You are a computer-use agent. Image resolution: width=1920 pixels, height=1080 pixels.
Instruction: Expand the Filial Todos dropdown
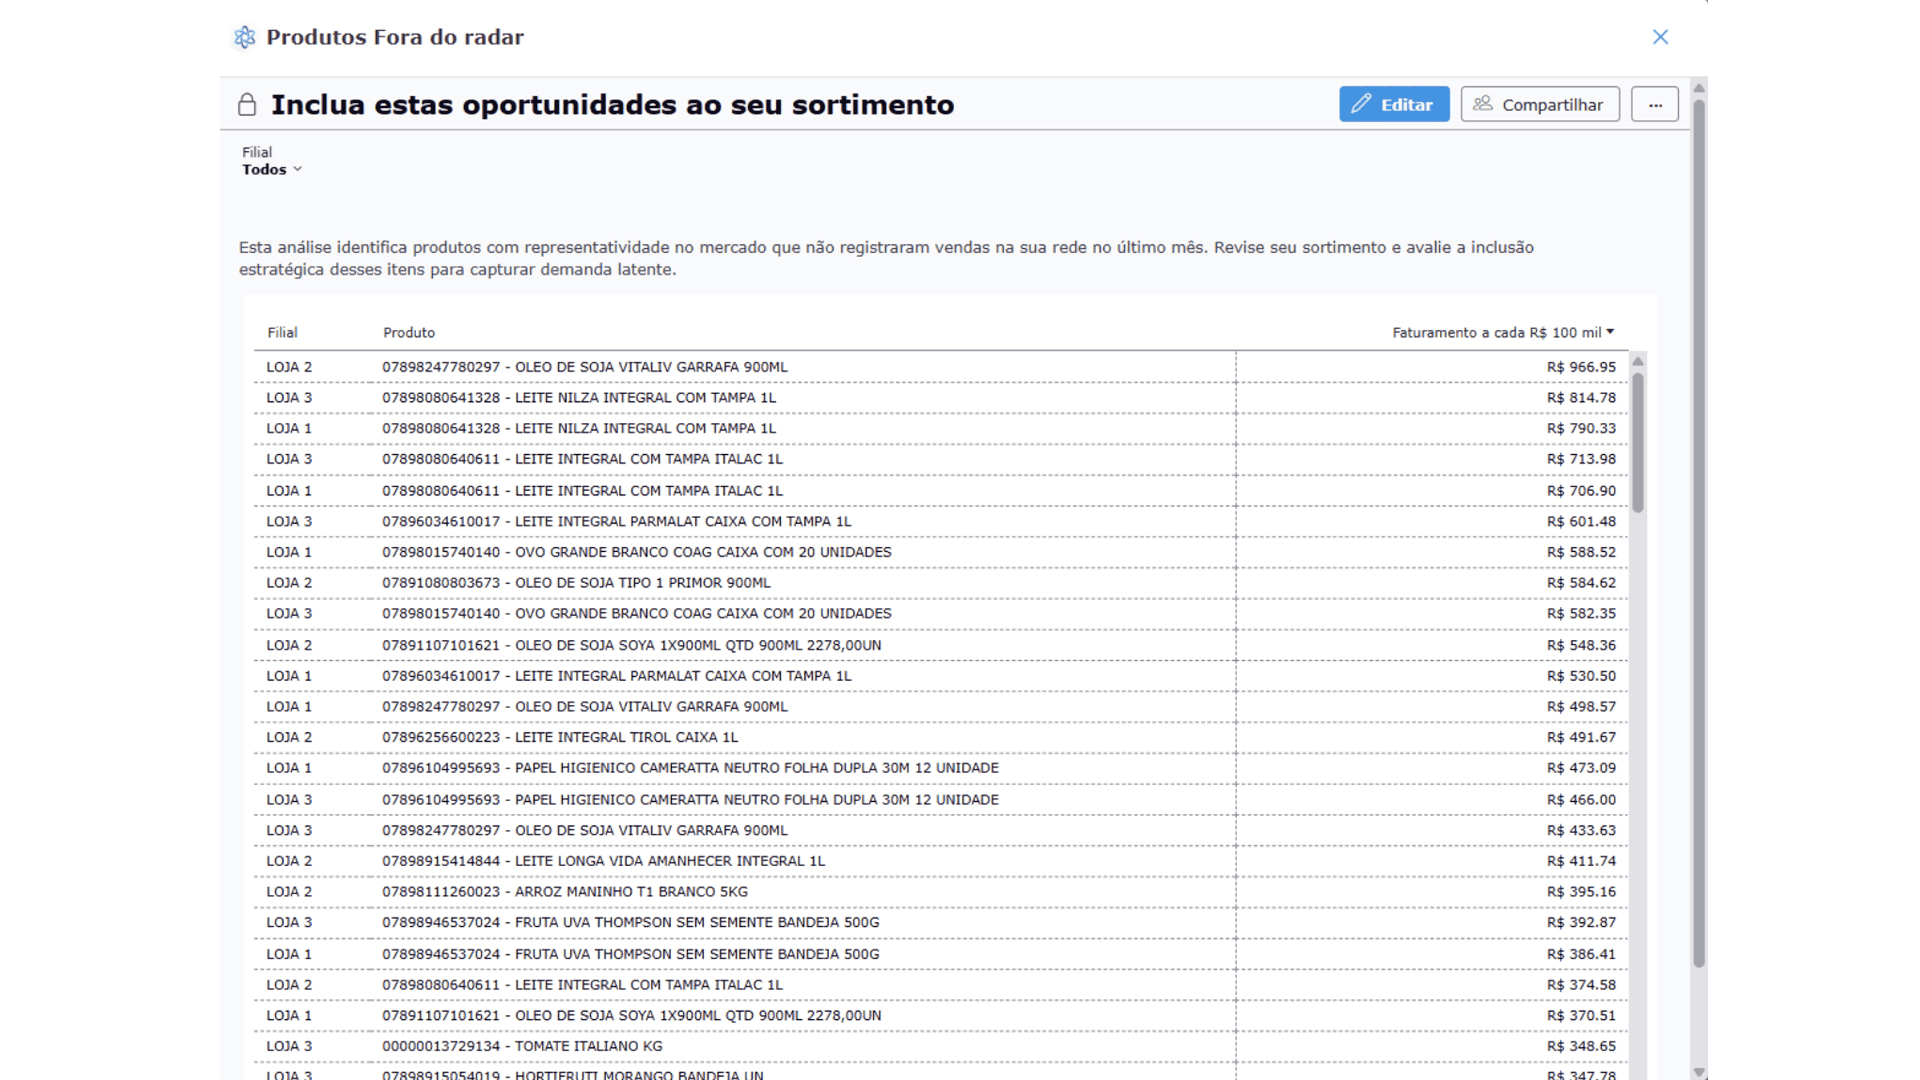[272, 169]
